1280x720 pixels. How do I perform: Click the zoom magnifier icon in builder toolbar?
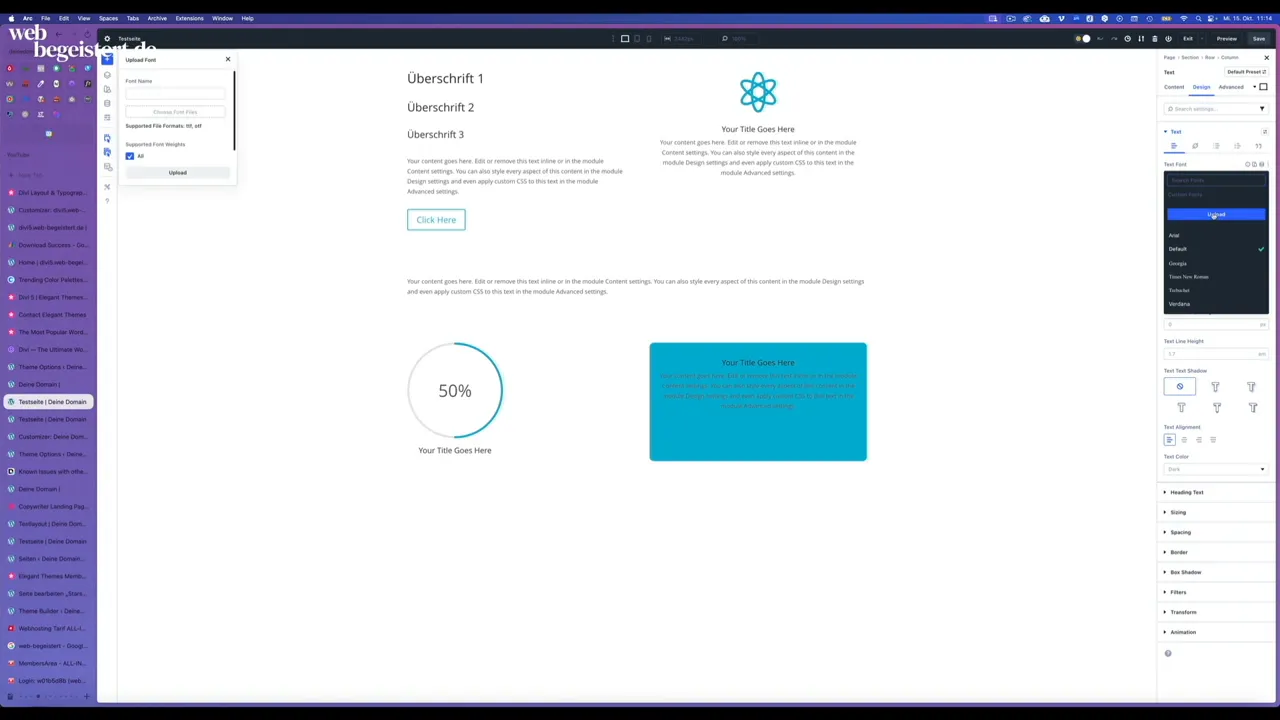click(725, 38)
